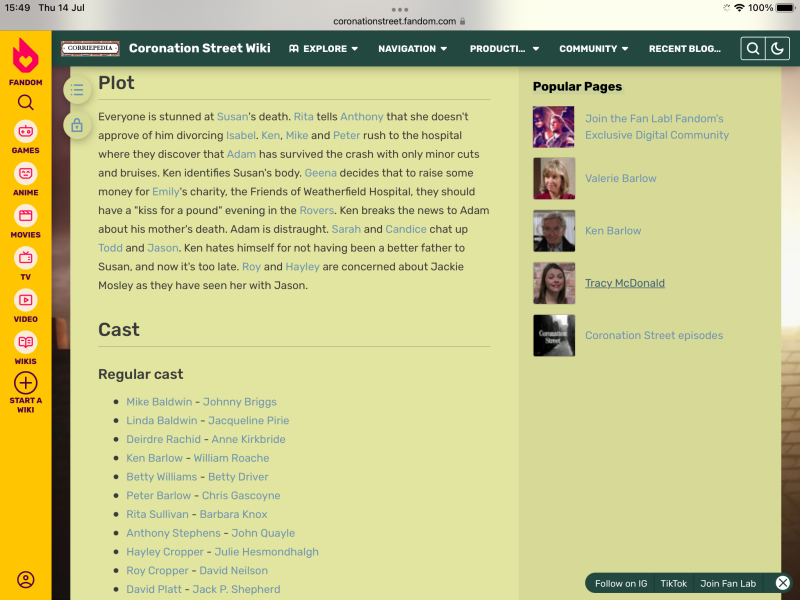
Task: Open the Recent Blog menu item
Action: 685,48
